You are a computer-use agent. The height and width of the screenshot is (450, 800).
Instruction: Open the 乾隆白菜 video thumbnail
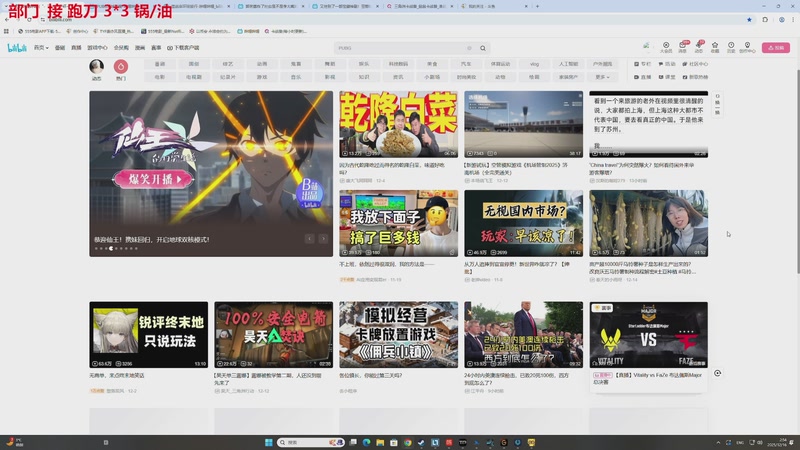(x=398, y=124)
